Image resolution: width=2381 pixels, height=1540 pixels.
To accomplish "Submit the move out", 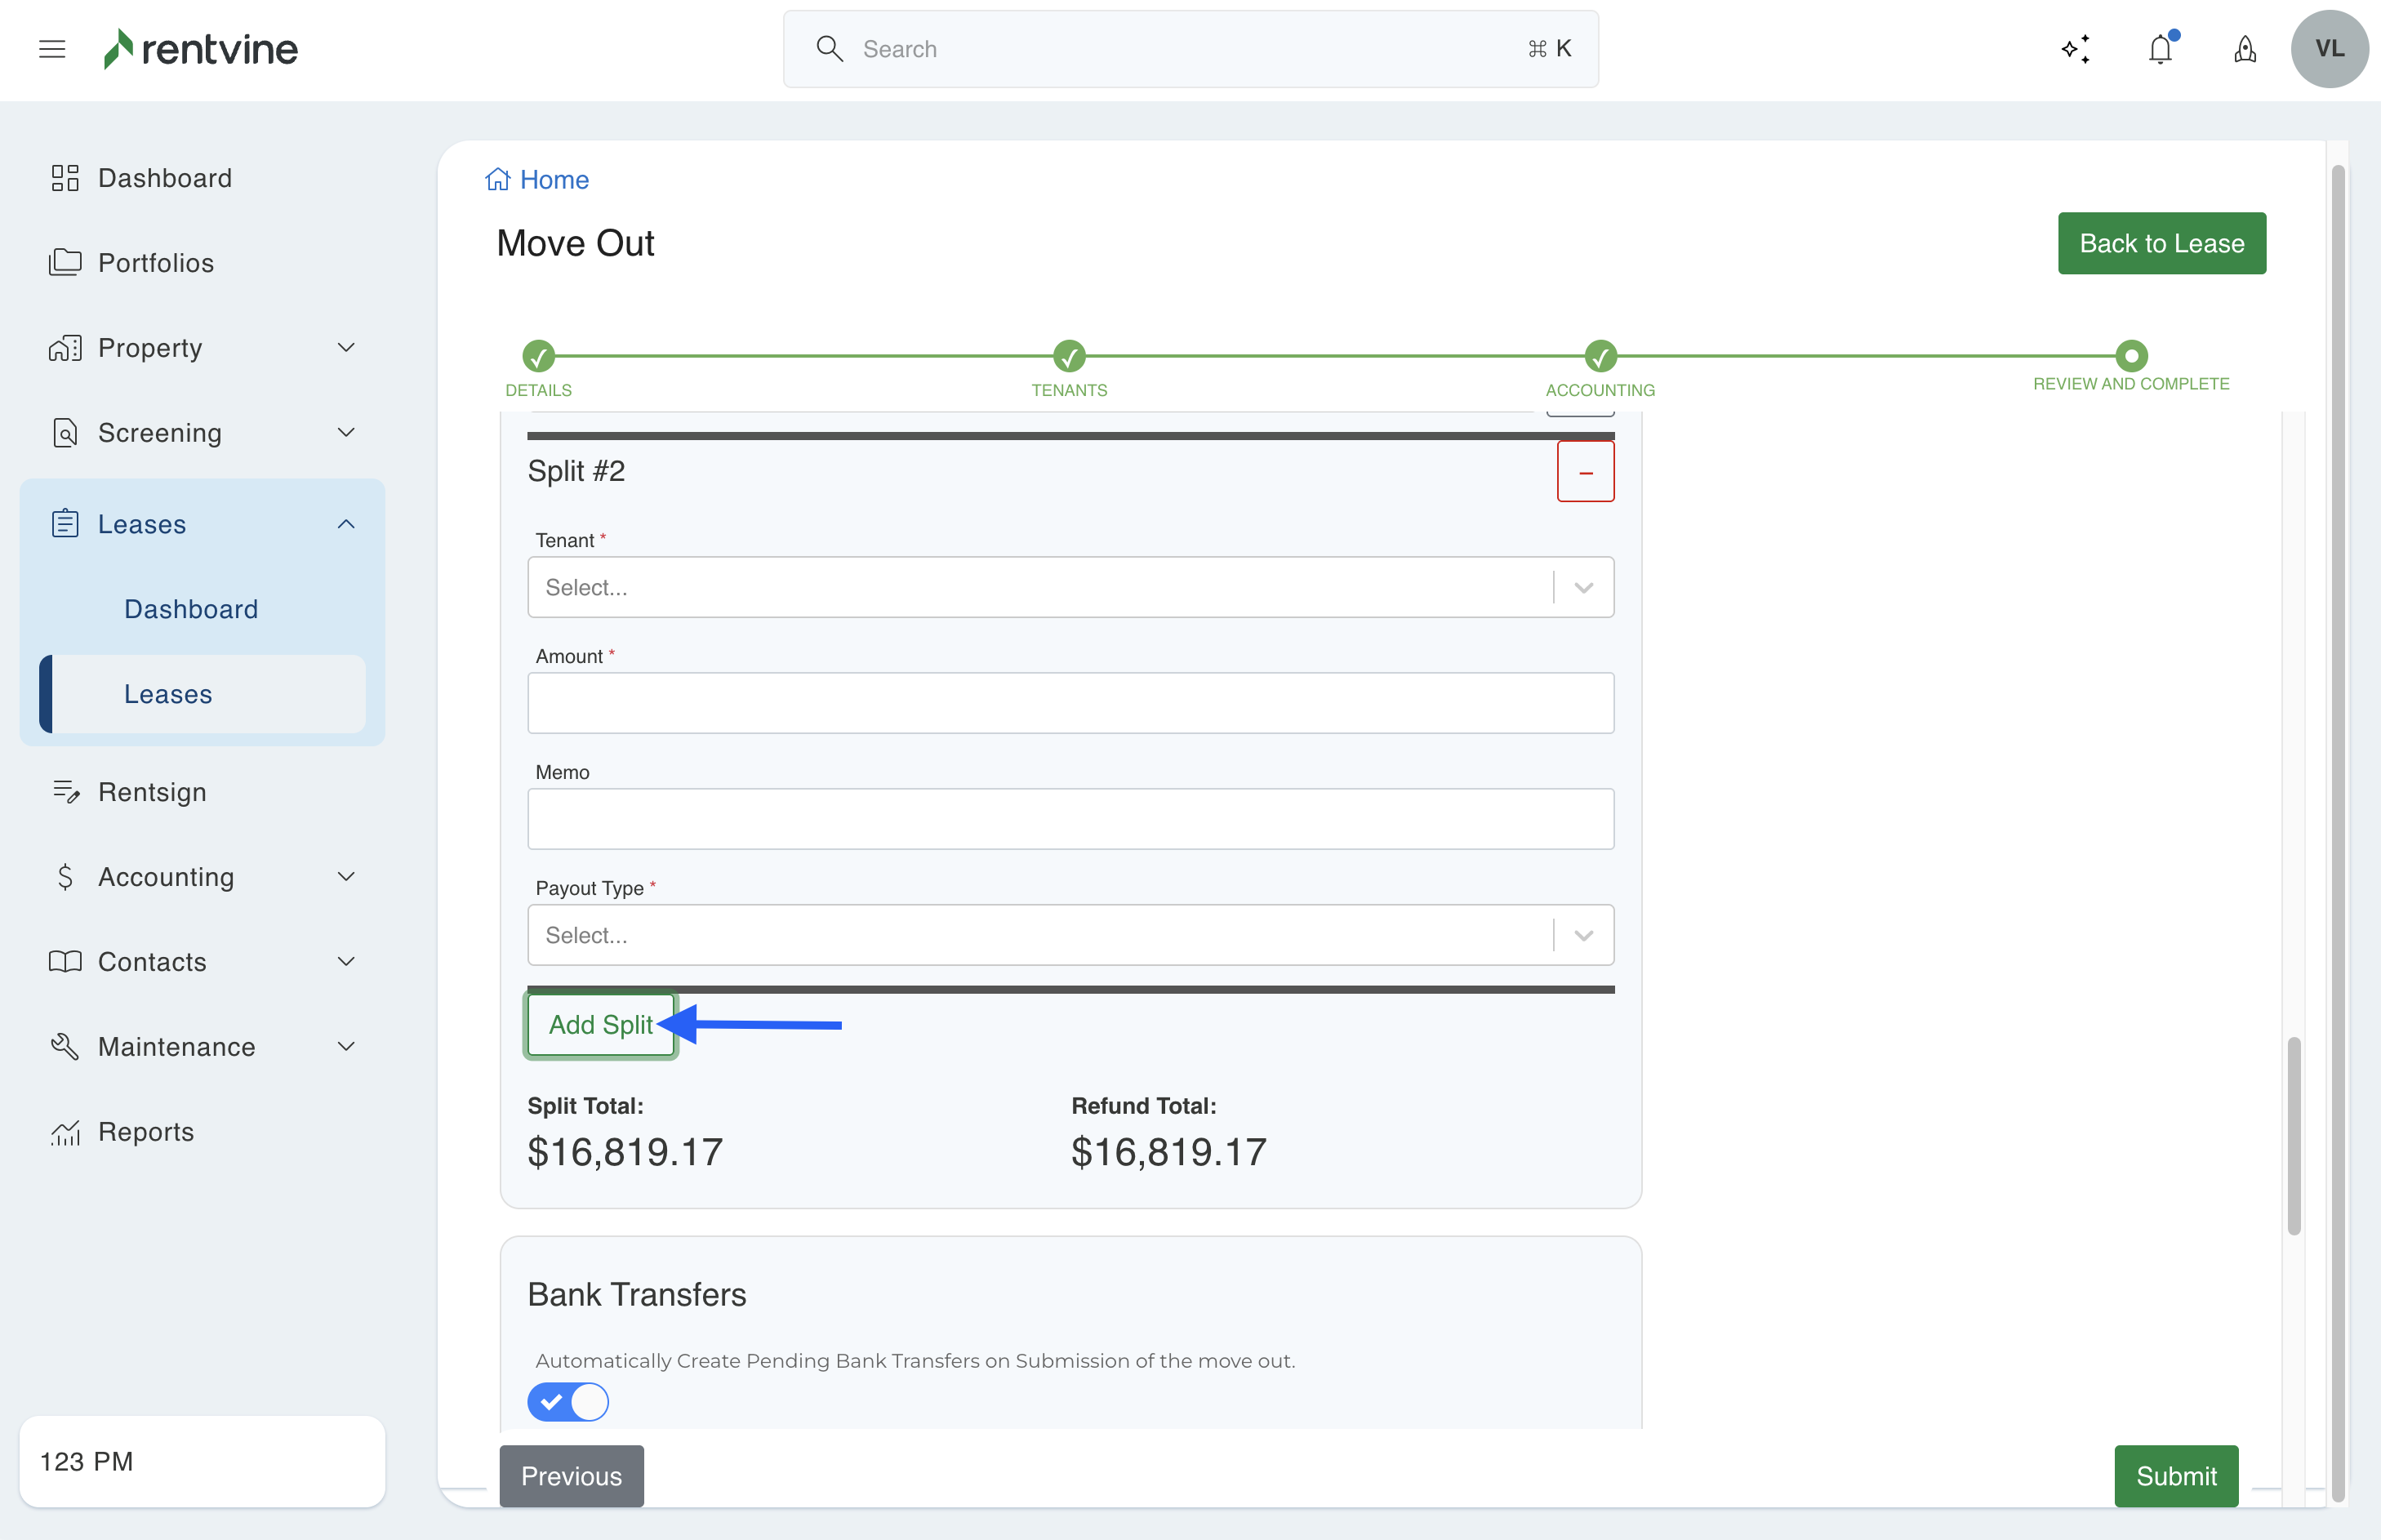I will [x=2176, y=1476].
